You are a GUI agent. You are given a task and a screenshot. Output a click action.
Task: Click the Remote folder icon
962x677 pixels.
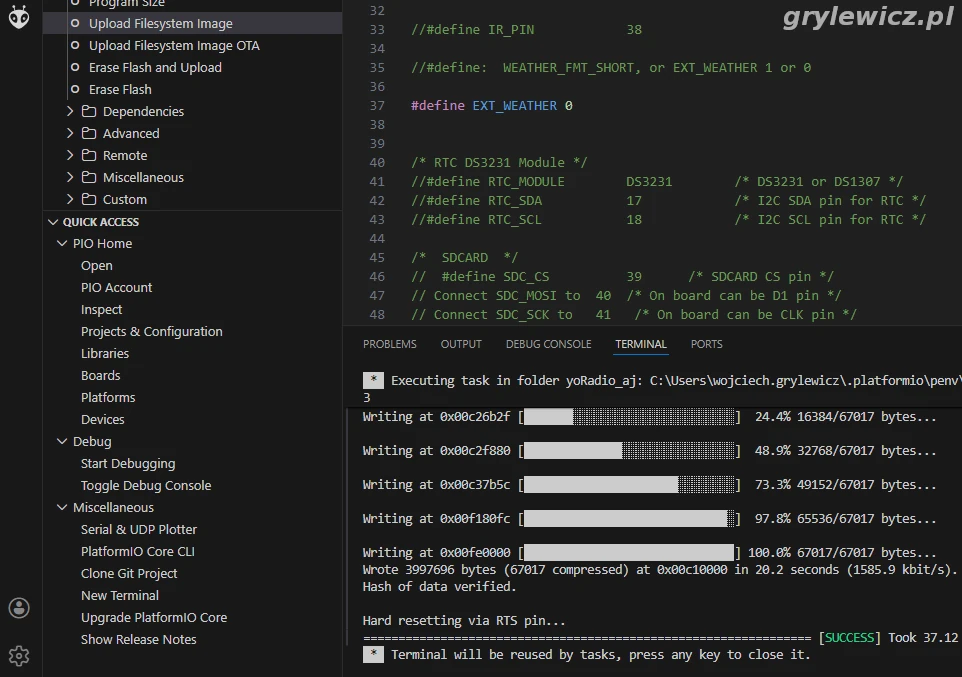click(89, 155)
